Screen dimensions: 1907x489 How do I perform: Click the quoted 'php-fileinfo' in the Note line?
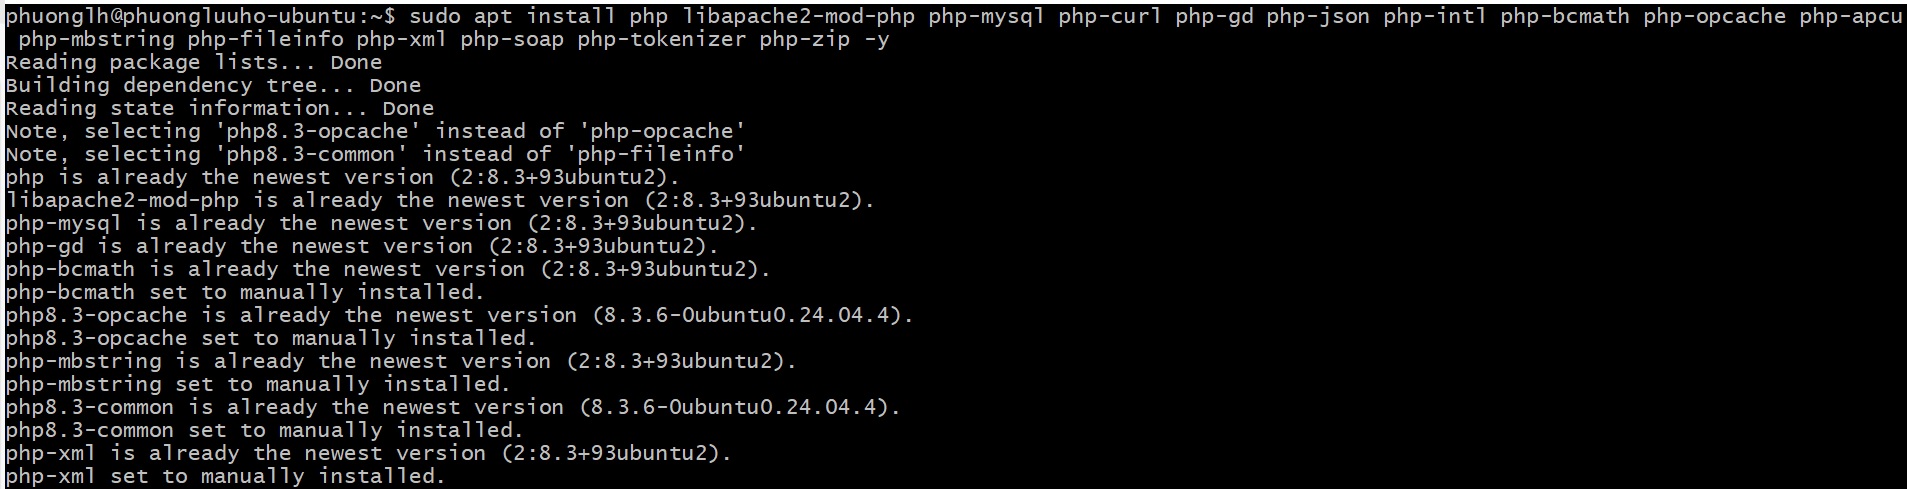click(662, 154)
